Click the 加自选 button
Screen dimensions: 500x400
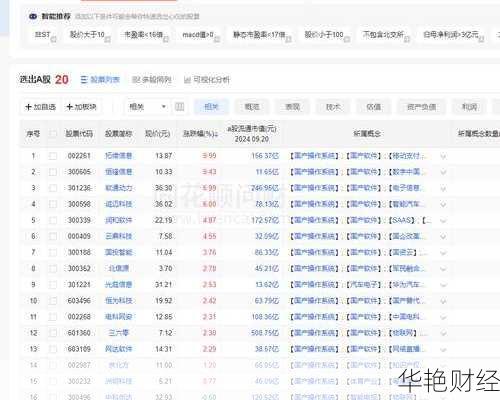[40, 107]
